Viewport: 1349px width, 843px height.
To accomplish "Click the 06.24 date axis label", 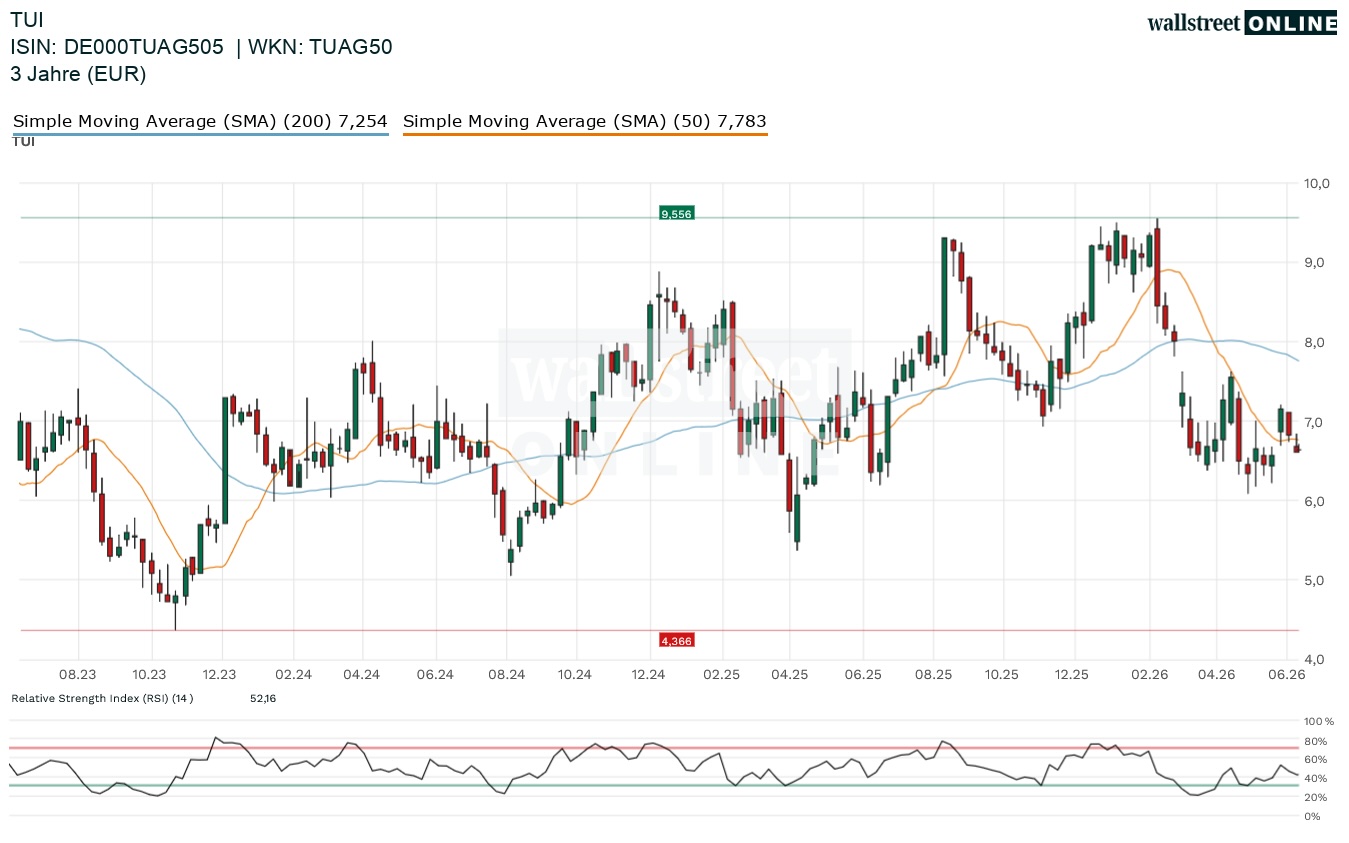I will click(435, 675).
